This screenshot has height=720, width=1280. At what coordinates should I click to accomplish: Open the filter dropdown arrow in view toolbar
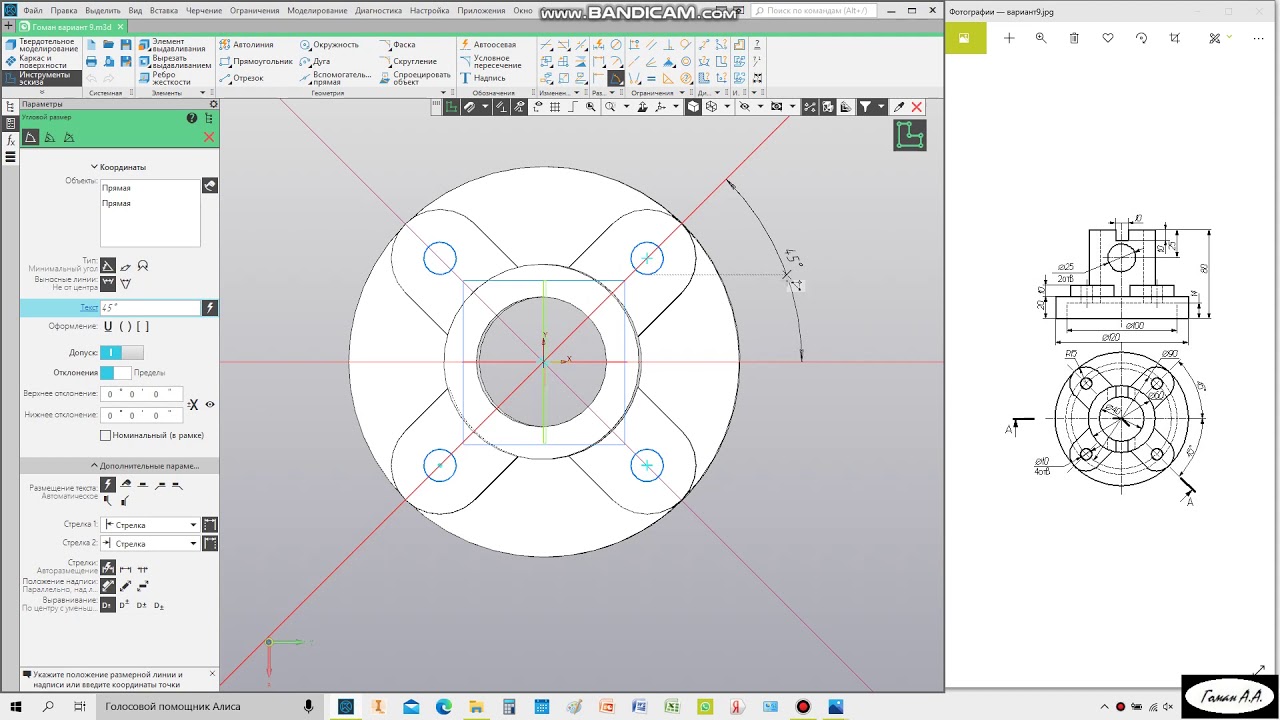pos(881,107)
